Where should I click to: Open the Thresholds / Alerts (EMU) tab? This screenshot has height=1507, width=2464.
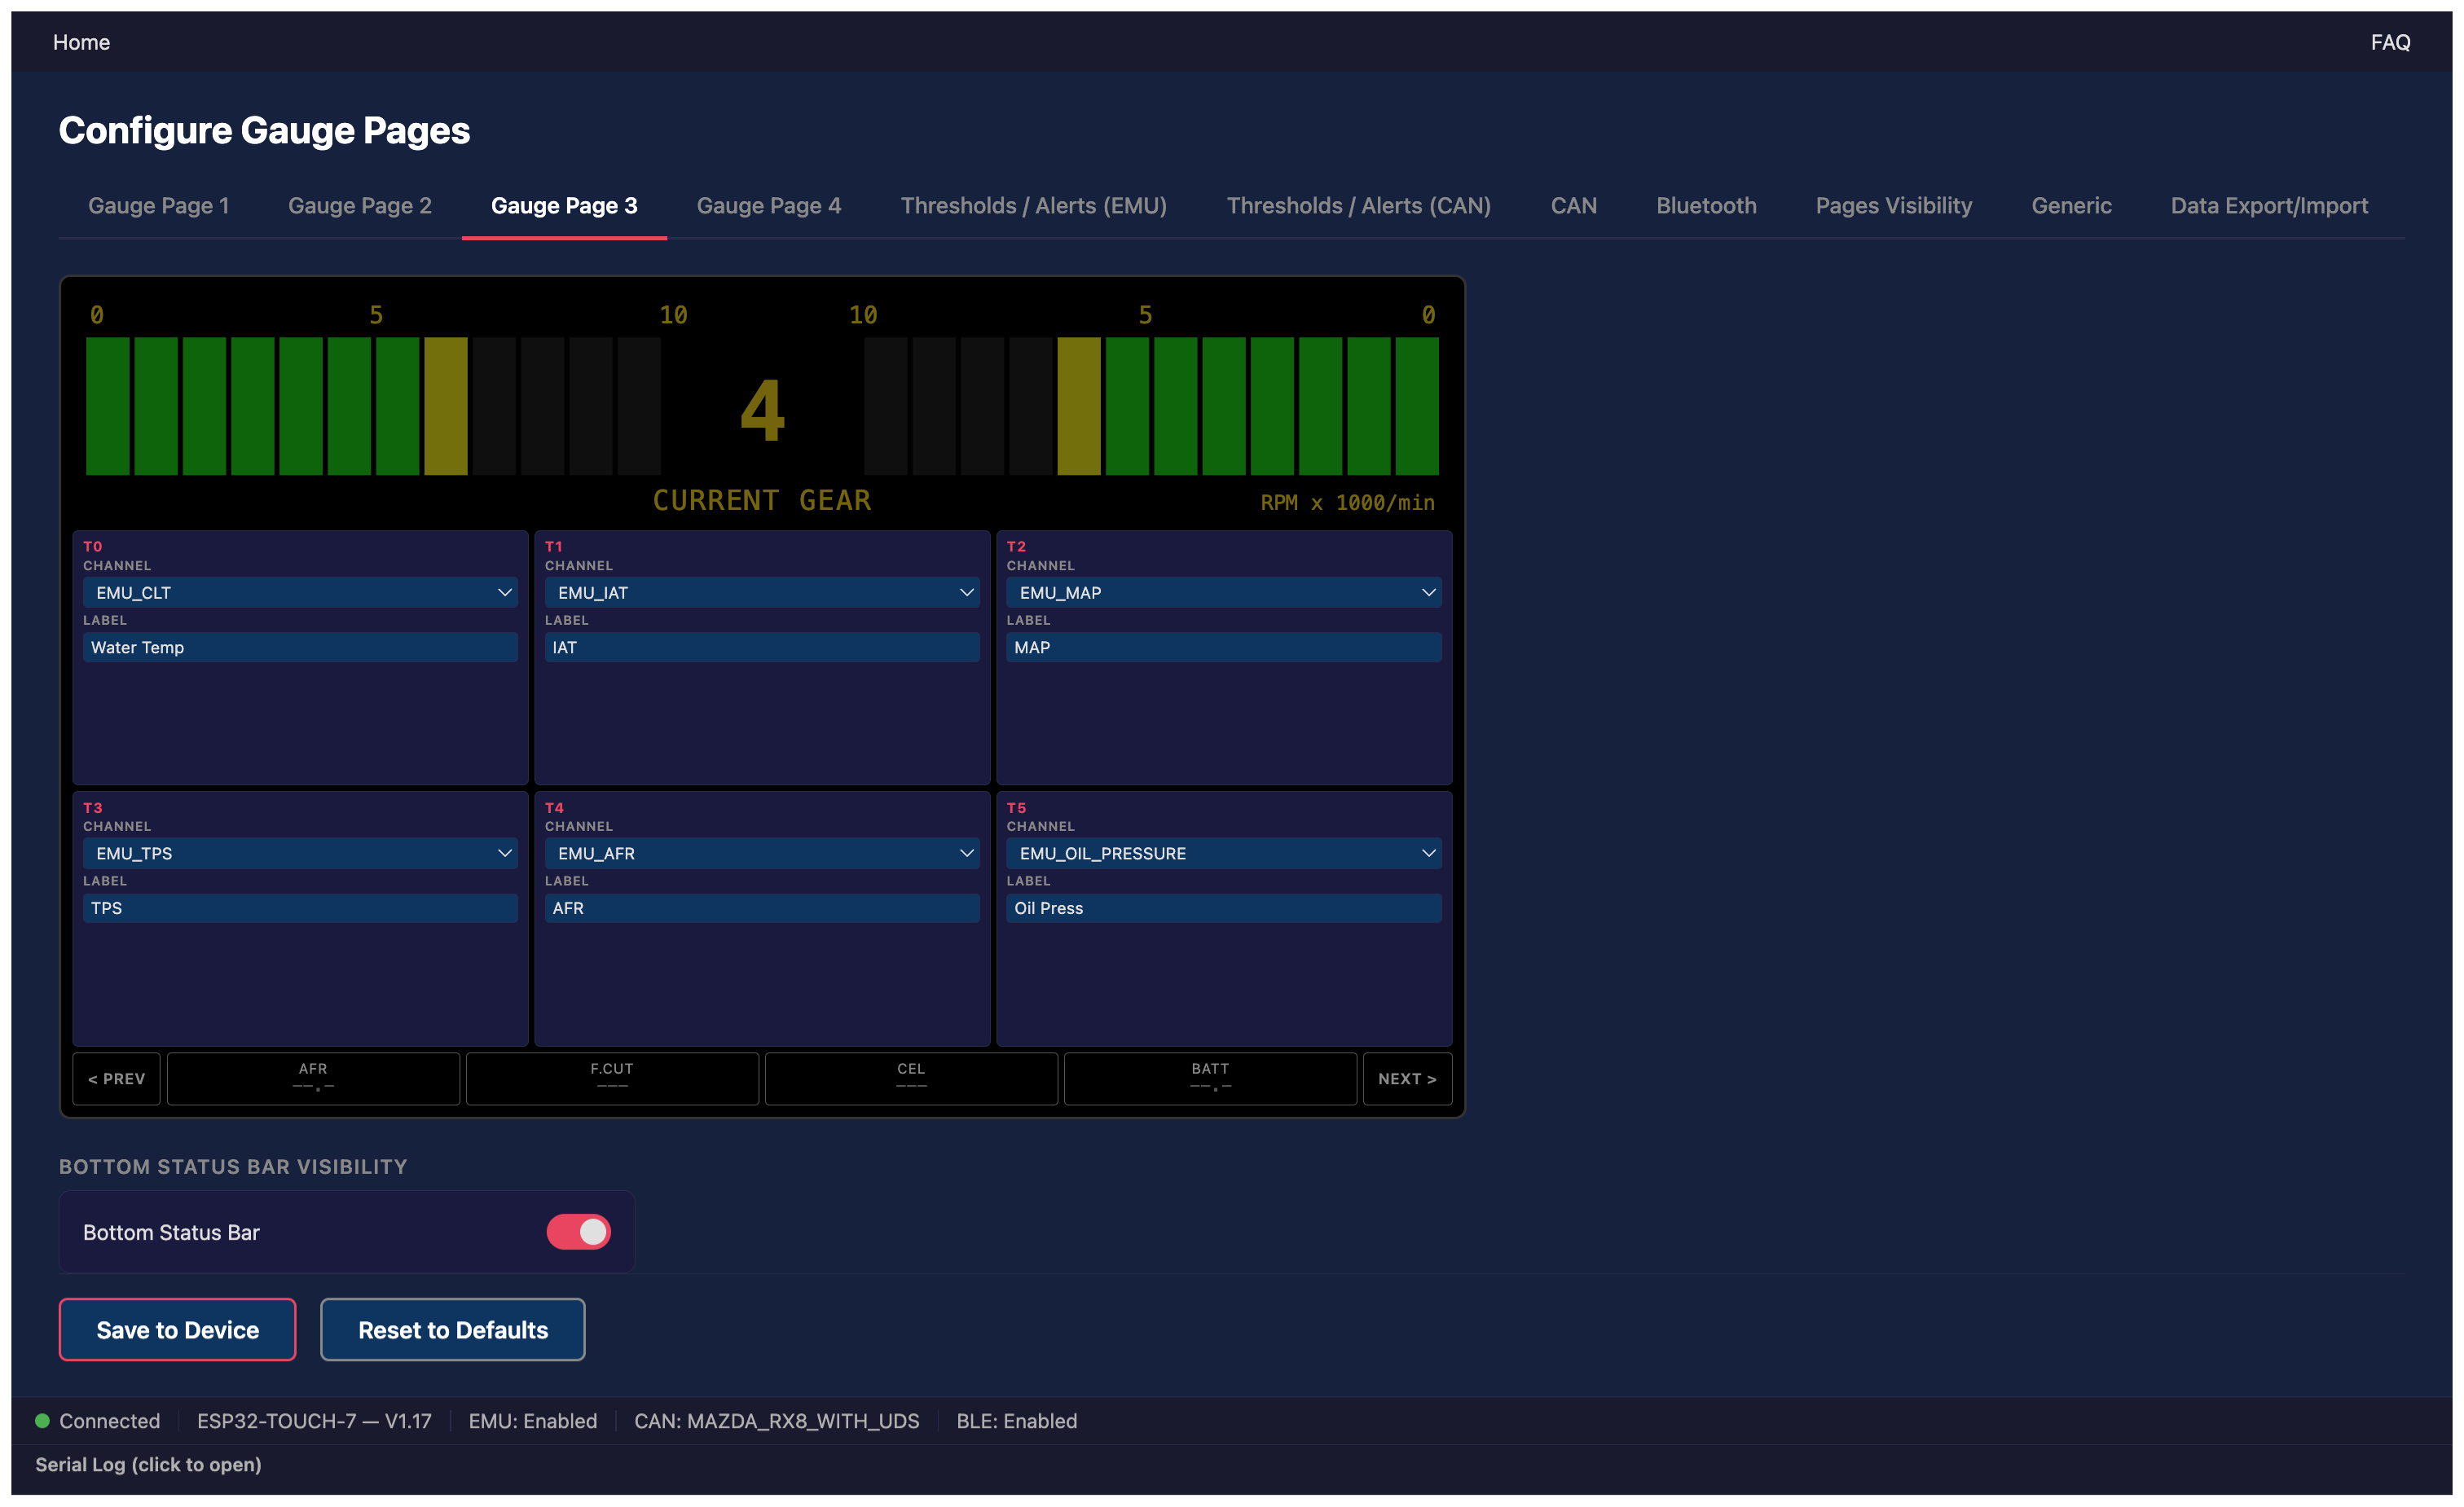click(1034, 205)
